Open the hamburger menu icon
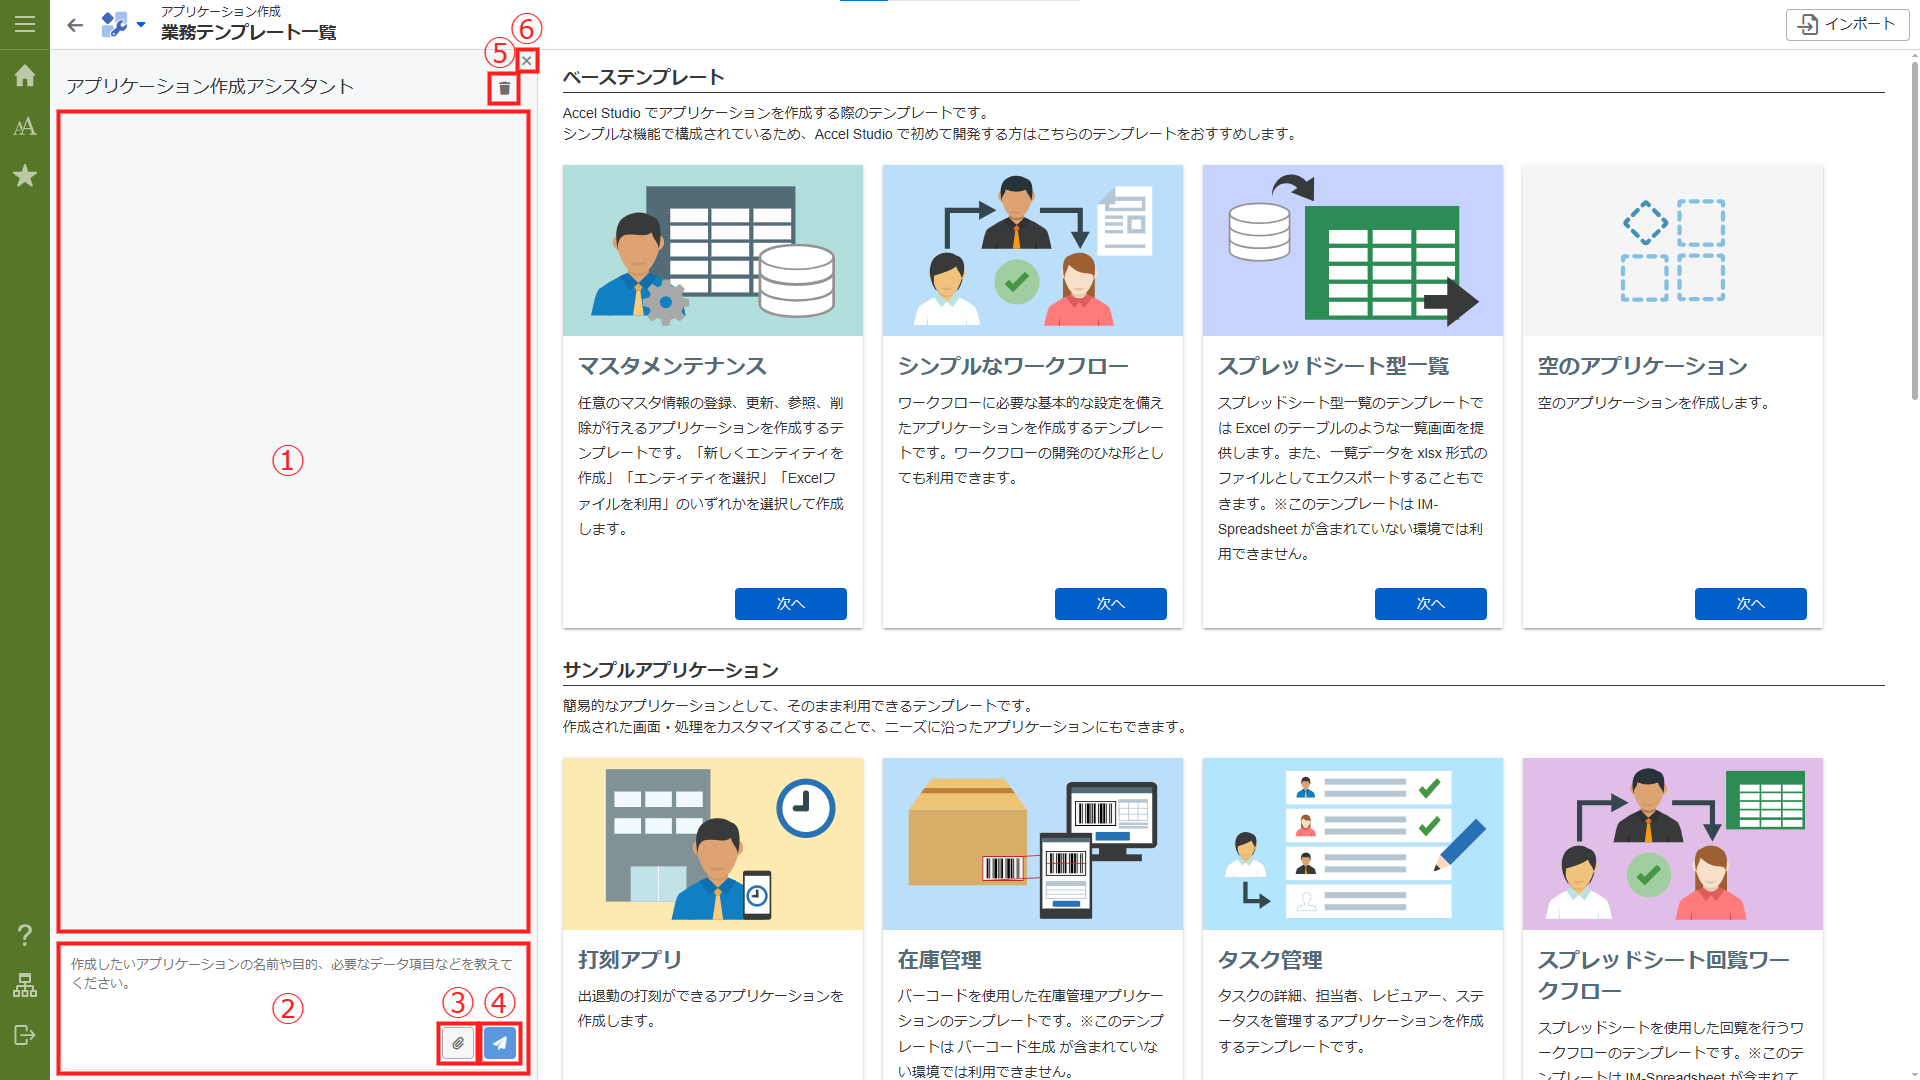Screen dimensions: 1920x1080 coord(24,24)
